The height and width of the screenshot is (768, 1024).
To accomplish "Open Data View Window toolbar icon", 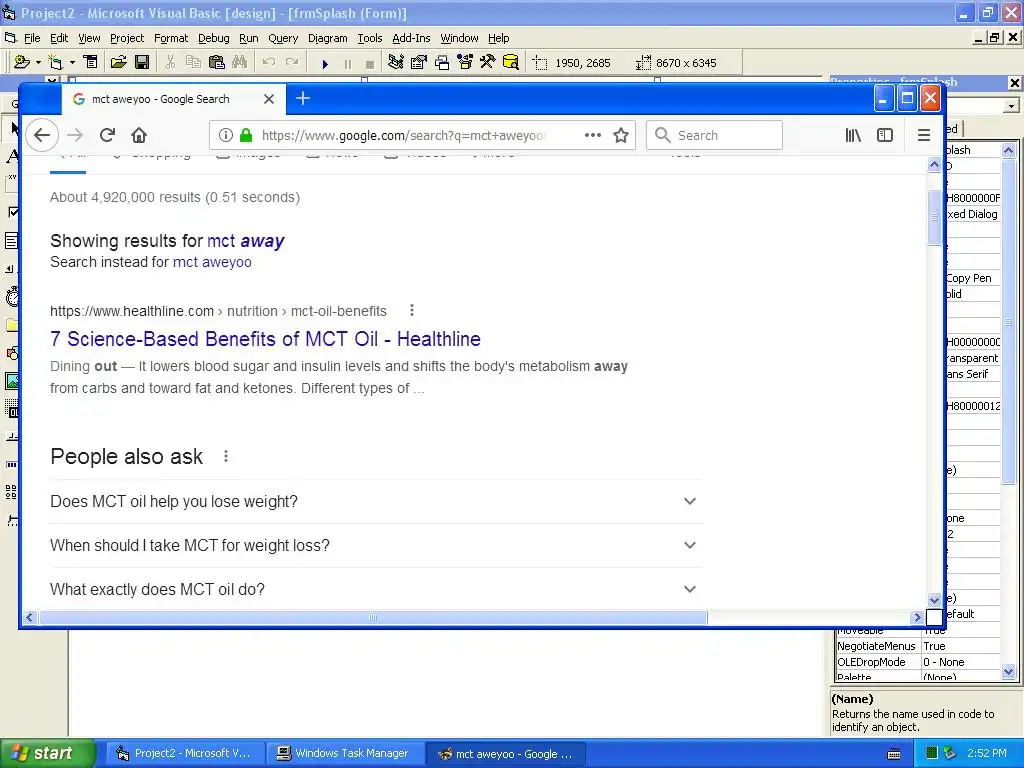I will [x=511, y=62].
